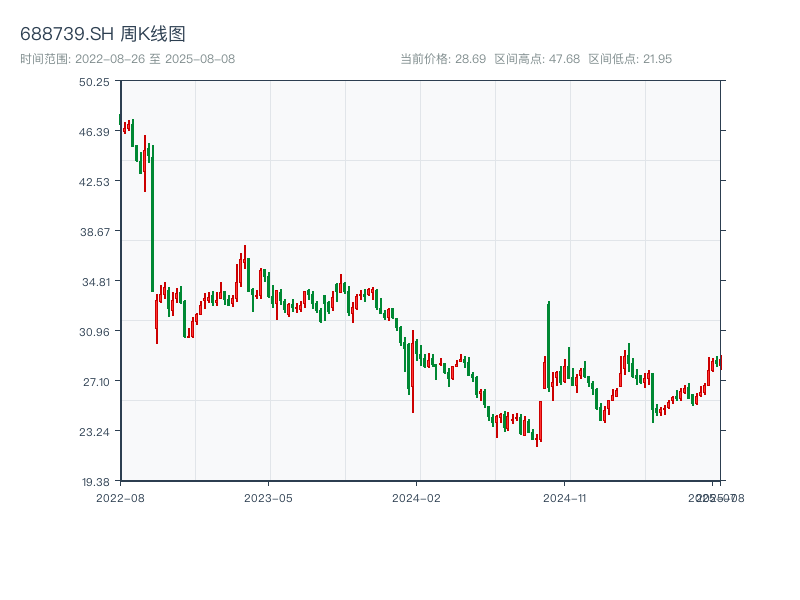
Task: Select the 2022-08 date axis tick
Action: point(120,497)
